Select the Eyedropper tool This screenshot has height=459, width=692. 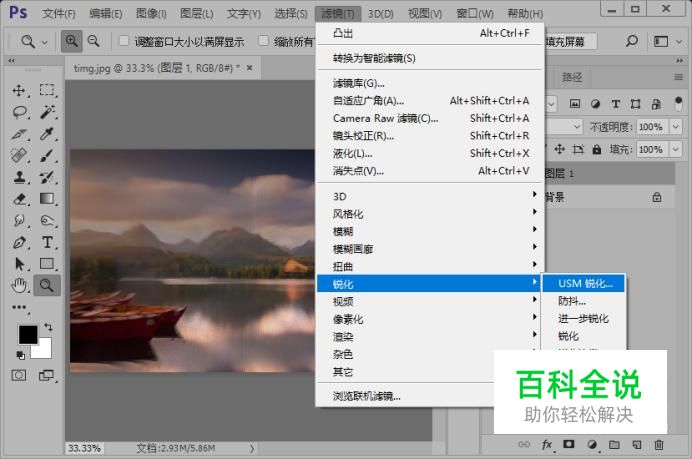pyautogui.click(x=47, y=134)
